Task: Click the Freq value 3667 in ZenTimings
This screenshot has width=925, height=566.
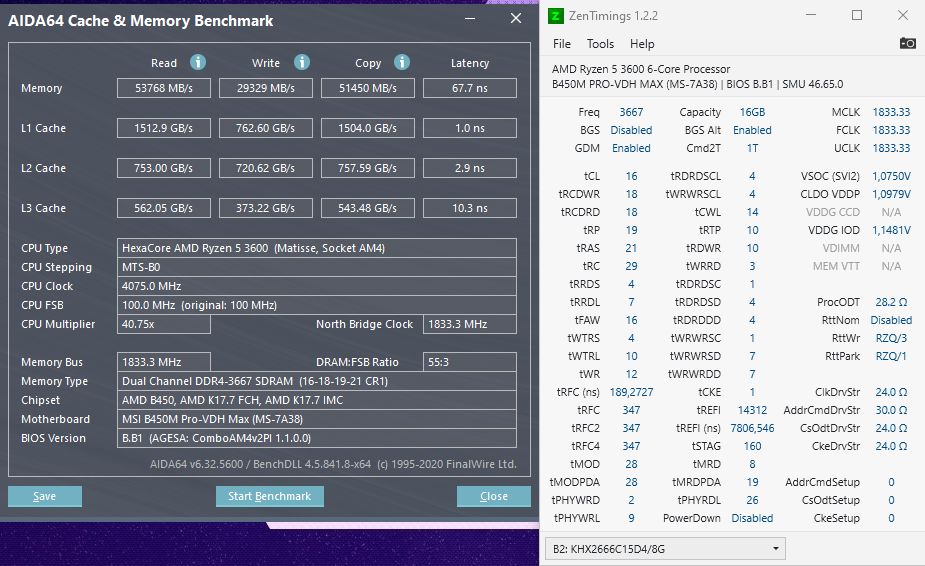Action: click(631, 112)
